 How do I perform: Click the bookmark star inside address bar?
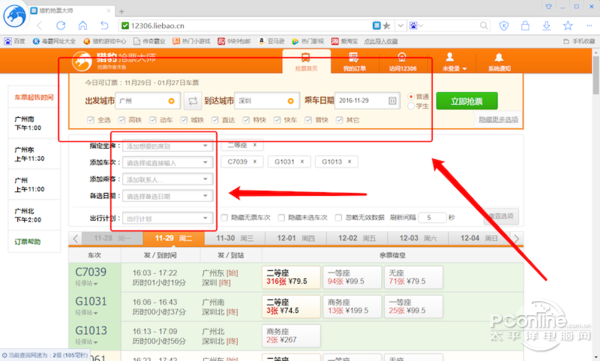tap(387, 26)
